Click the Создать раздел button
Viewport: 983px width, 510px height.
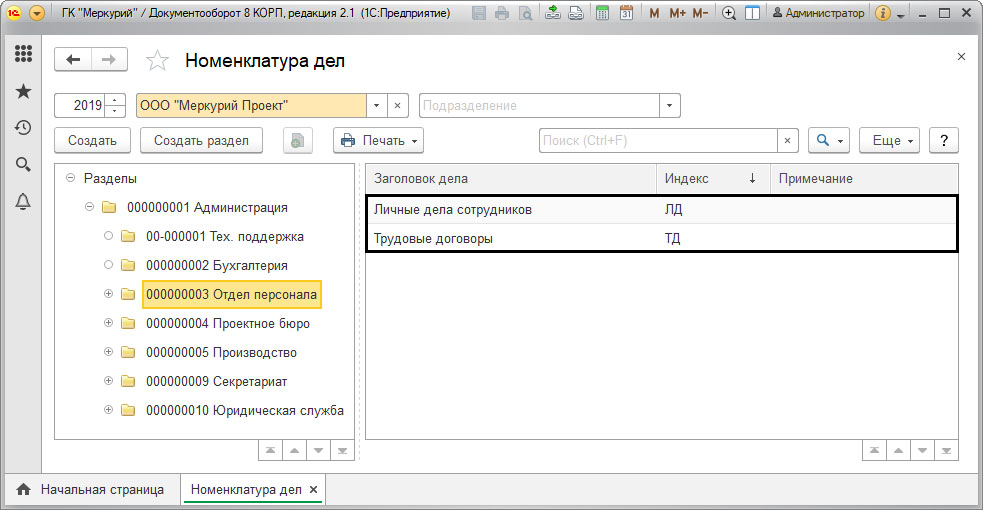click(201, 141)
